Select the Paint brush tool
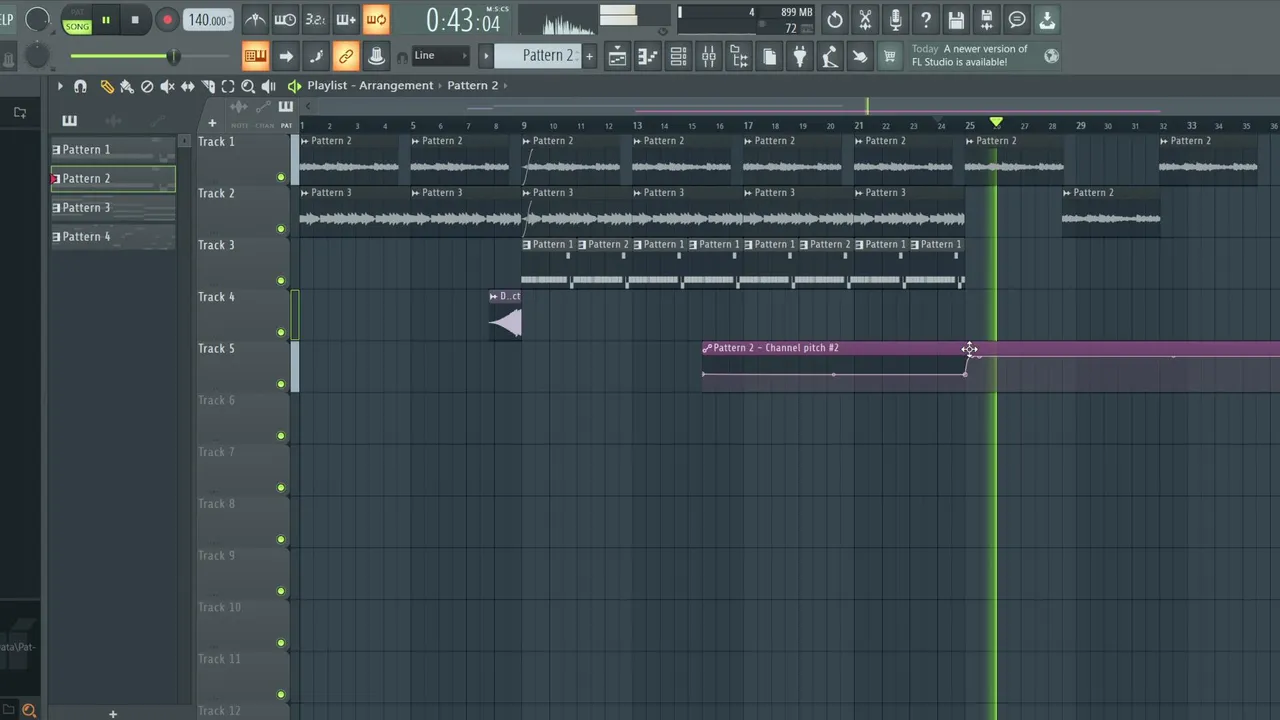Viewport: 1280px width, 720px height. (x=127, y=86)
